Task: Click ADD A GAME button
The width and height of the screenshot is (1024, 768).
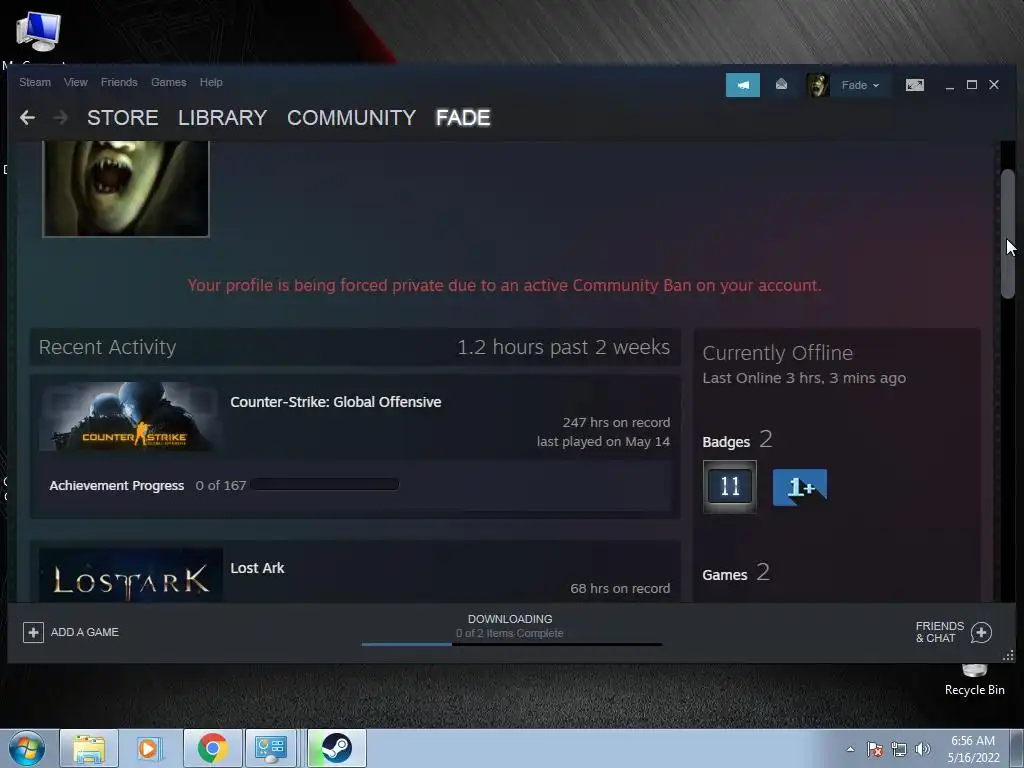Action: tap(71, 632)
